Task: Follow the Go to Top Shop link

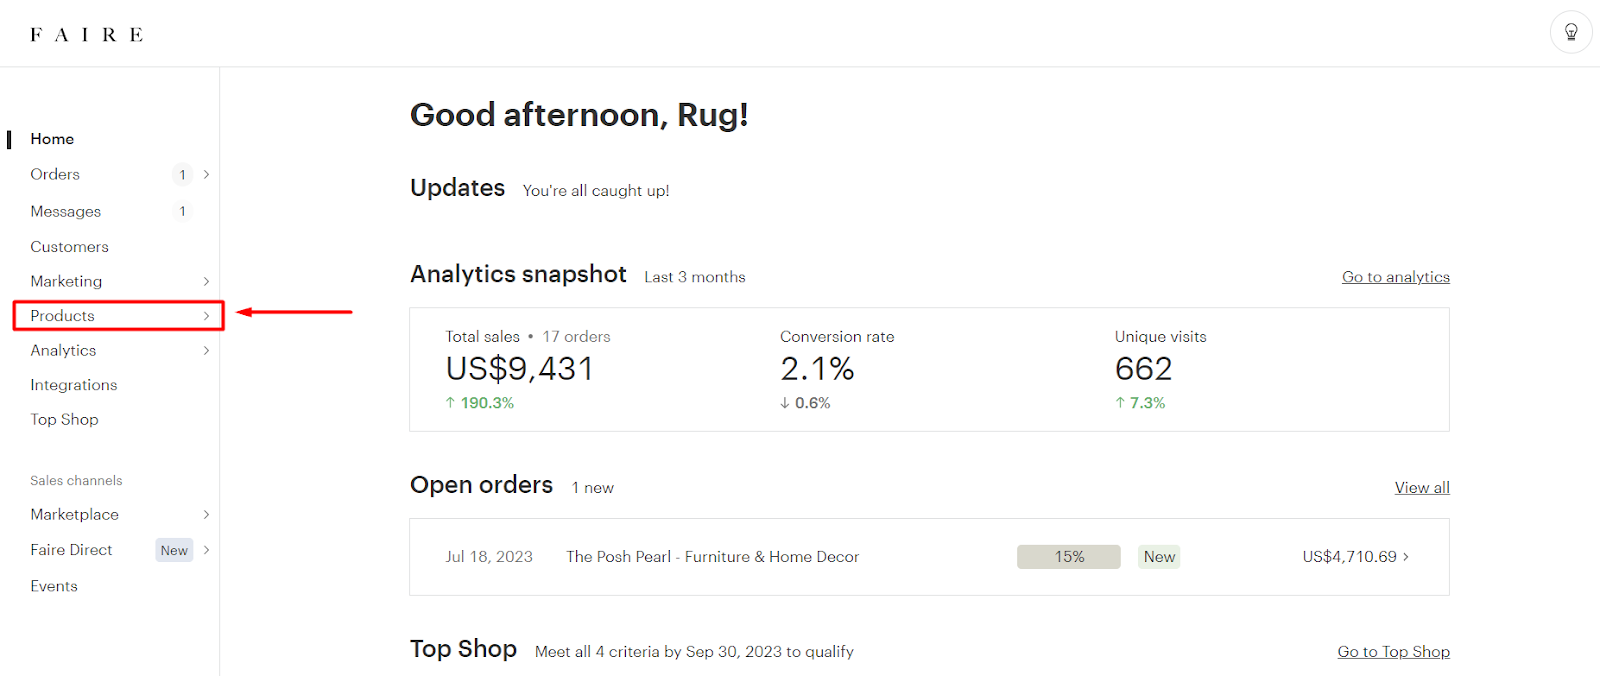Action: click(1393, 652)
